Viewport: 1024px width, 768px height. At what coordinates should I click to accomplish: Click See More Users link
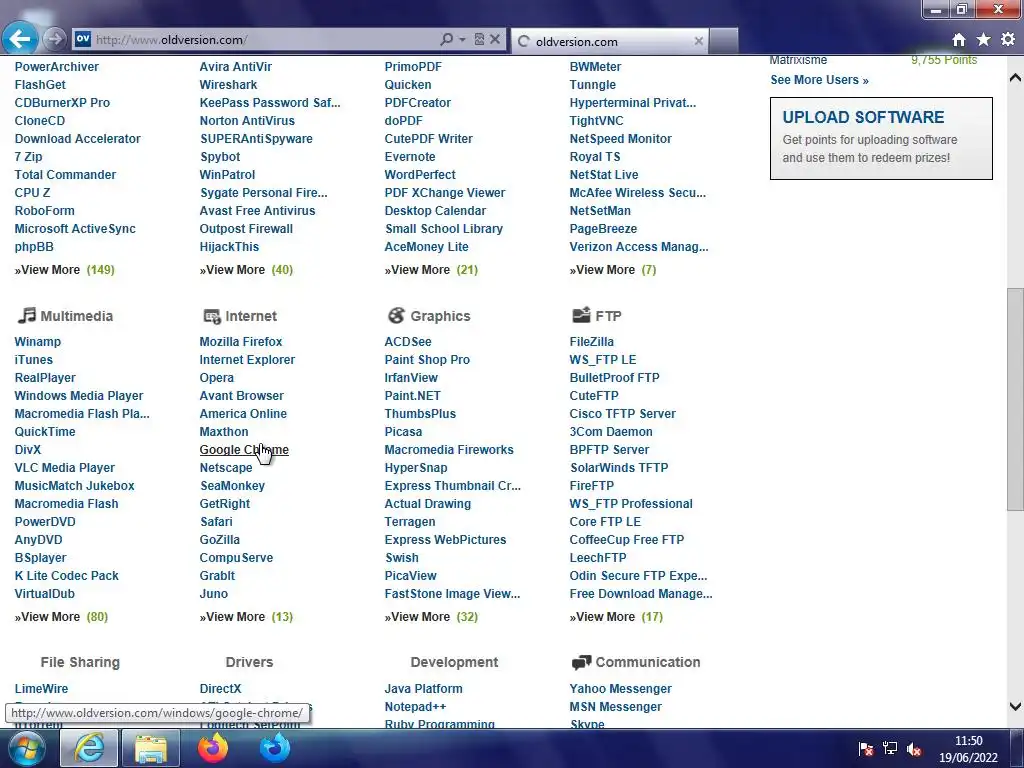pyautogui.click(x=819, y=80)
